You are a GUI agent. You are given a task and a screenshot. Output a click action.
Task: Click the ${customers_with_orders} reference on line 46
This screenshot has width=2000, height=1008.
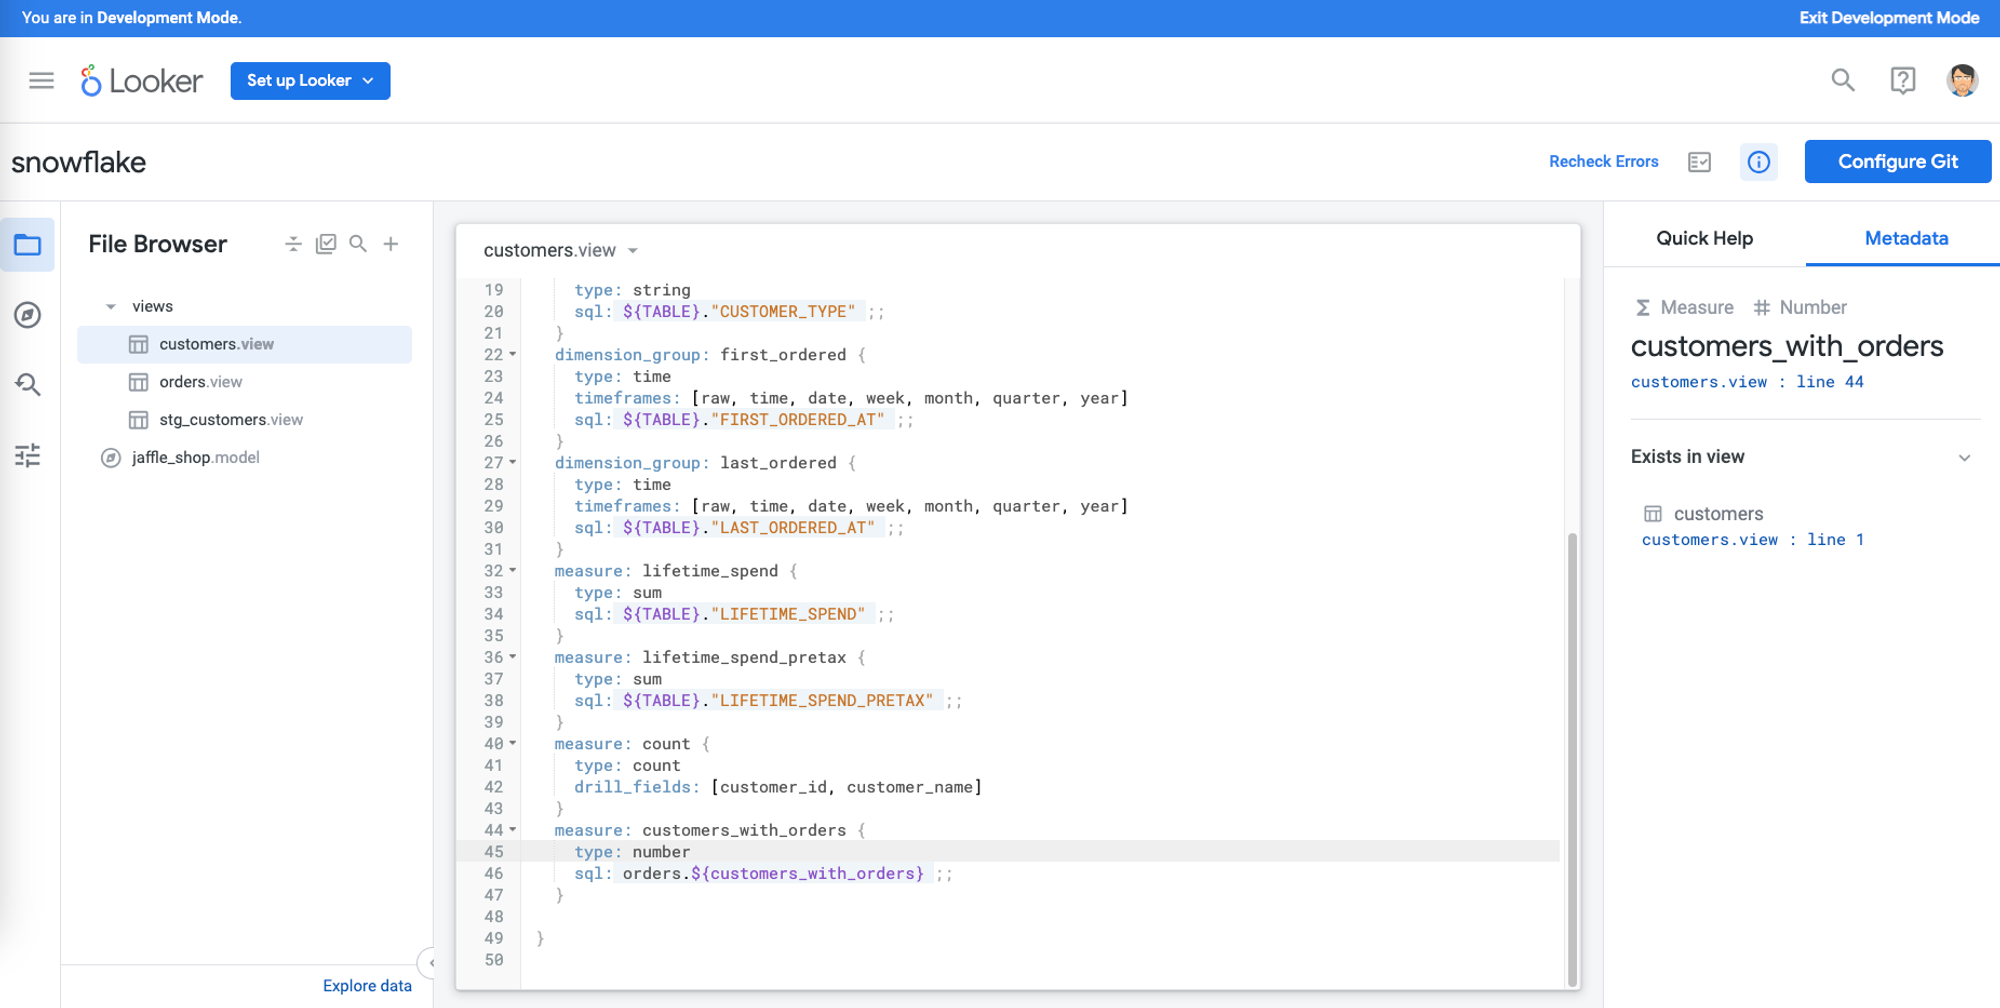(x=807, y=874)
